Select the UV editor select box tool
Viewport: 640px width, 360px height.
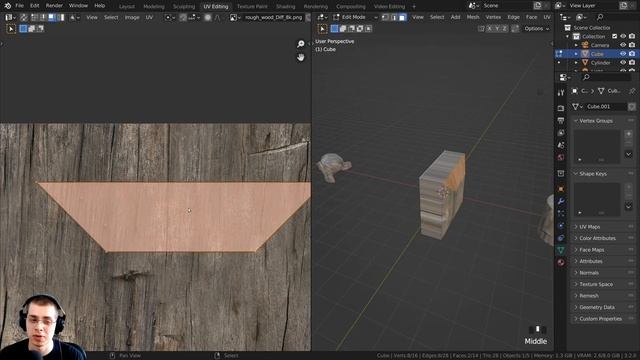[11, 29]
